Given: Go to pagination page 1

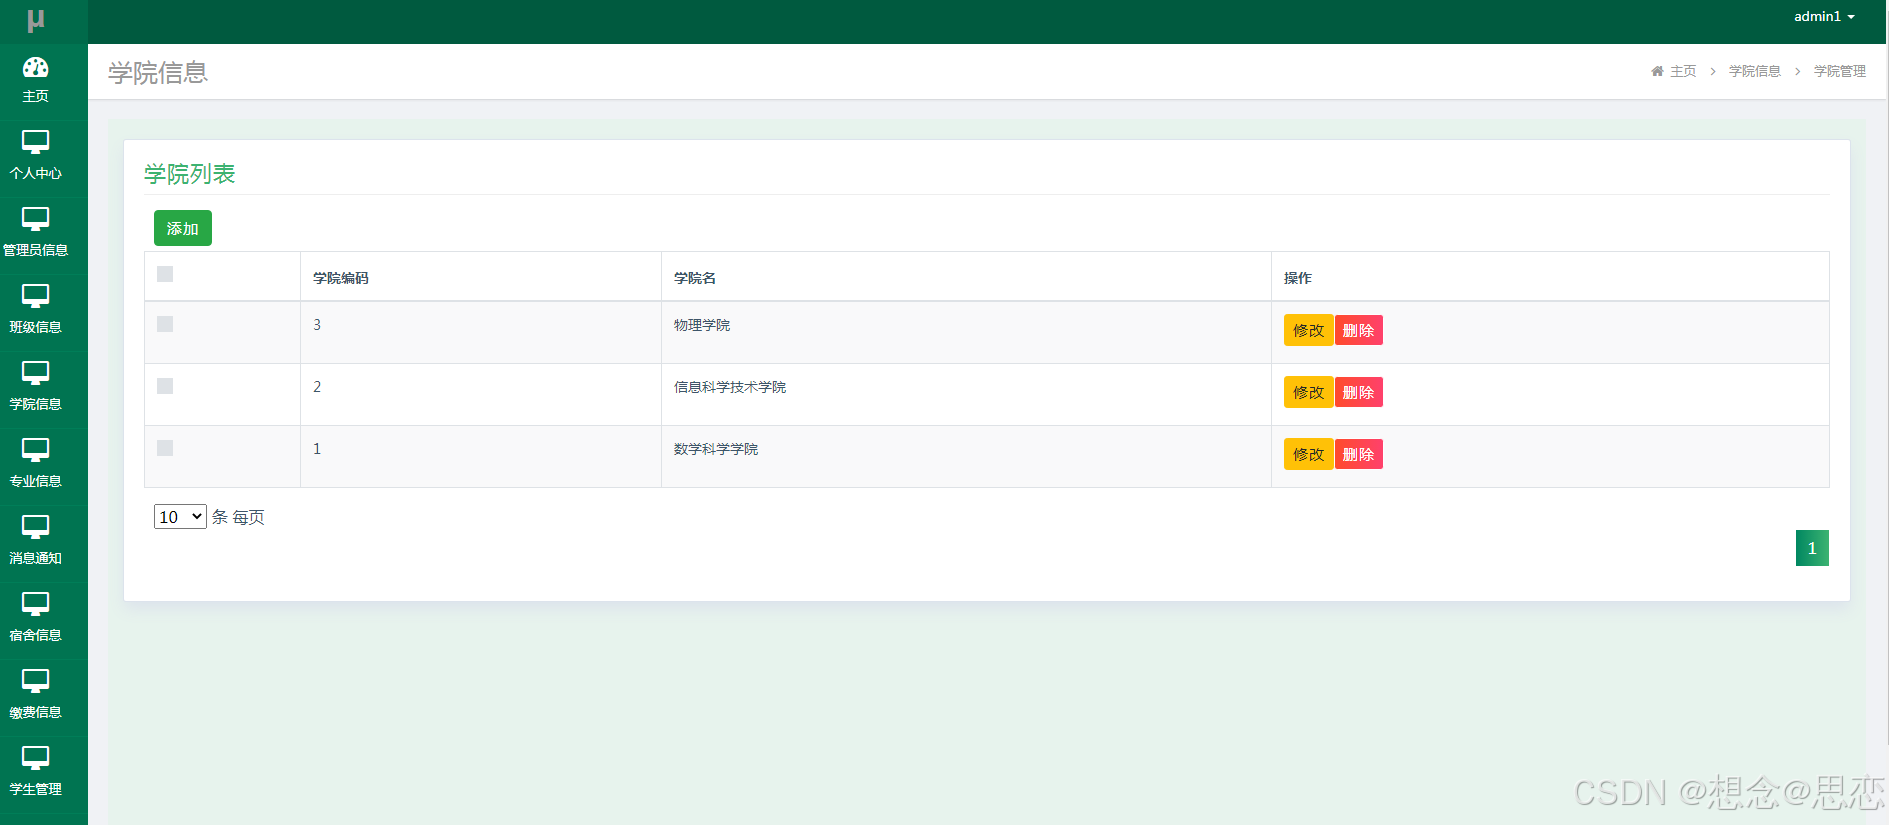Looking at the screenshot, I should 1812,548.
